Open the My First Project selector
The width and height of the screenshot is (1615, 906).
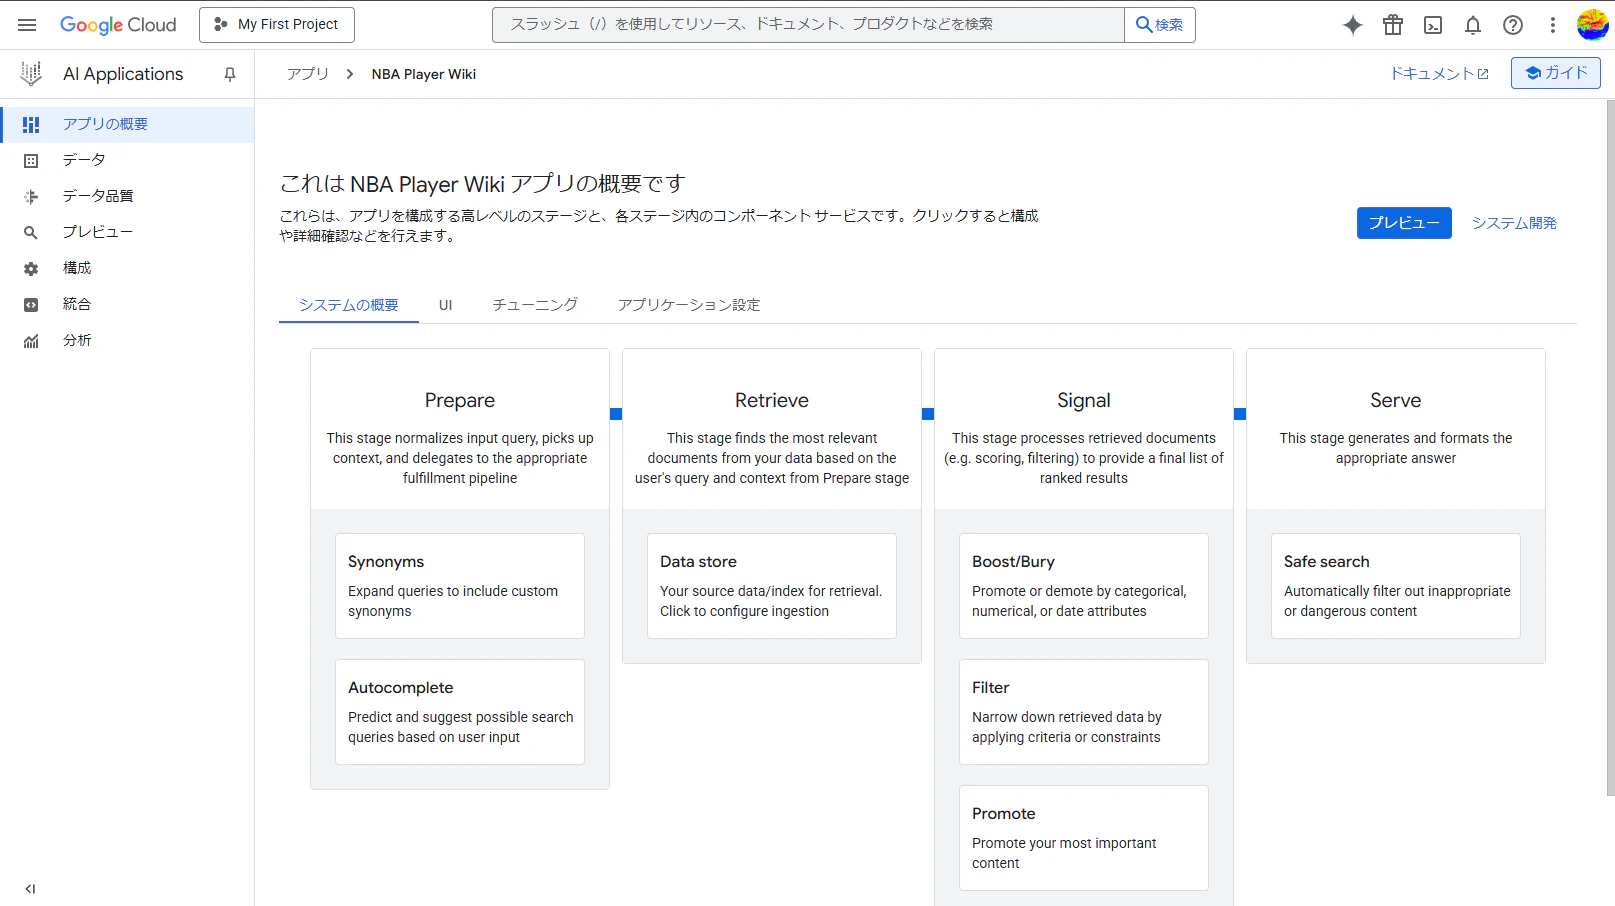coord(277,25)
